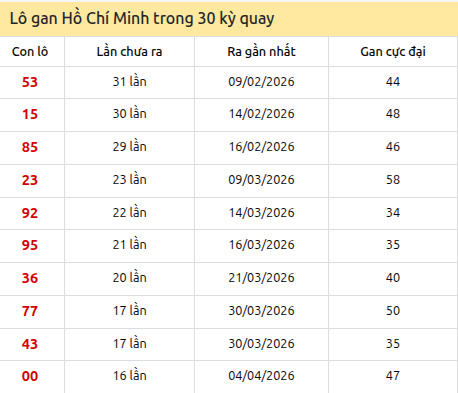Viewport: 458px width, 393px height.
Task: Select red number 23 in Con lô column
Action: tap(30, 180)
